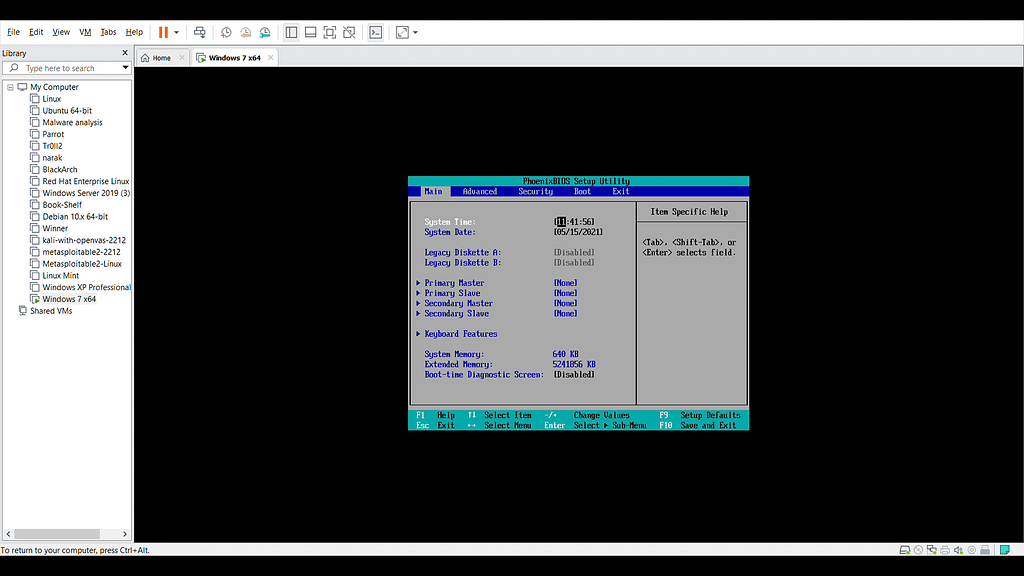Open the View menu
The image size is (1024, 576).
click(61, 32)
